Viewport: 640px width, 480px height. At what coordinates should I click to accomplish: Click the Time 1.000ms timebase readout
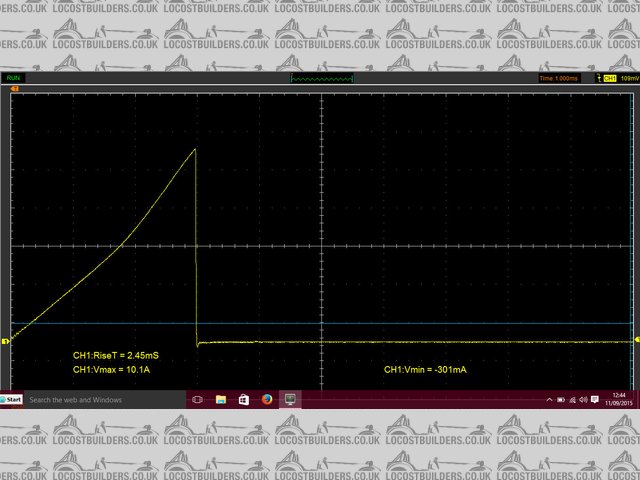pyautogui.click(x=560, y=77)
